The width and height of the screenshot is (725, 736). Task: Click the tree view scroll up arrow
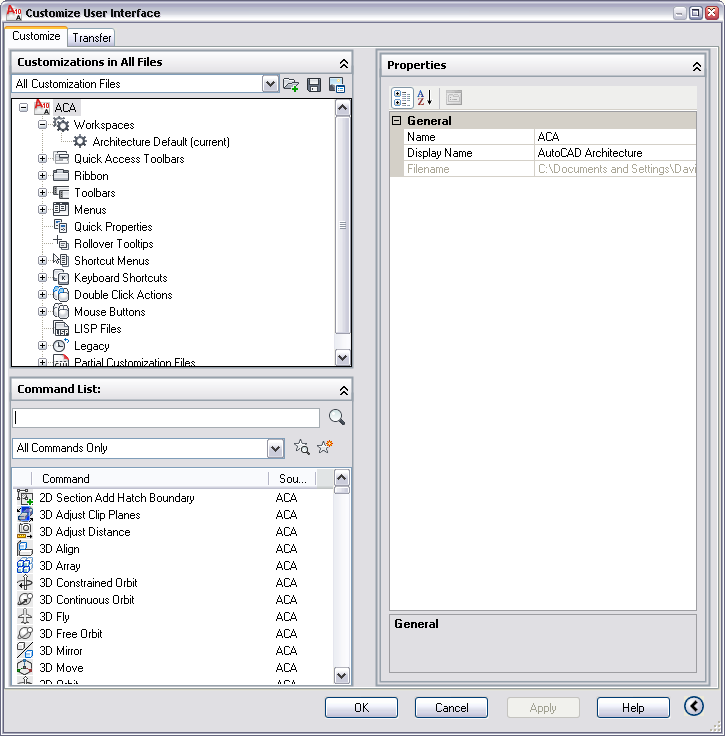[343, 108]
